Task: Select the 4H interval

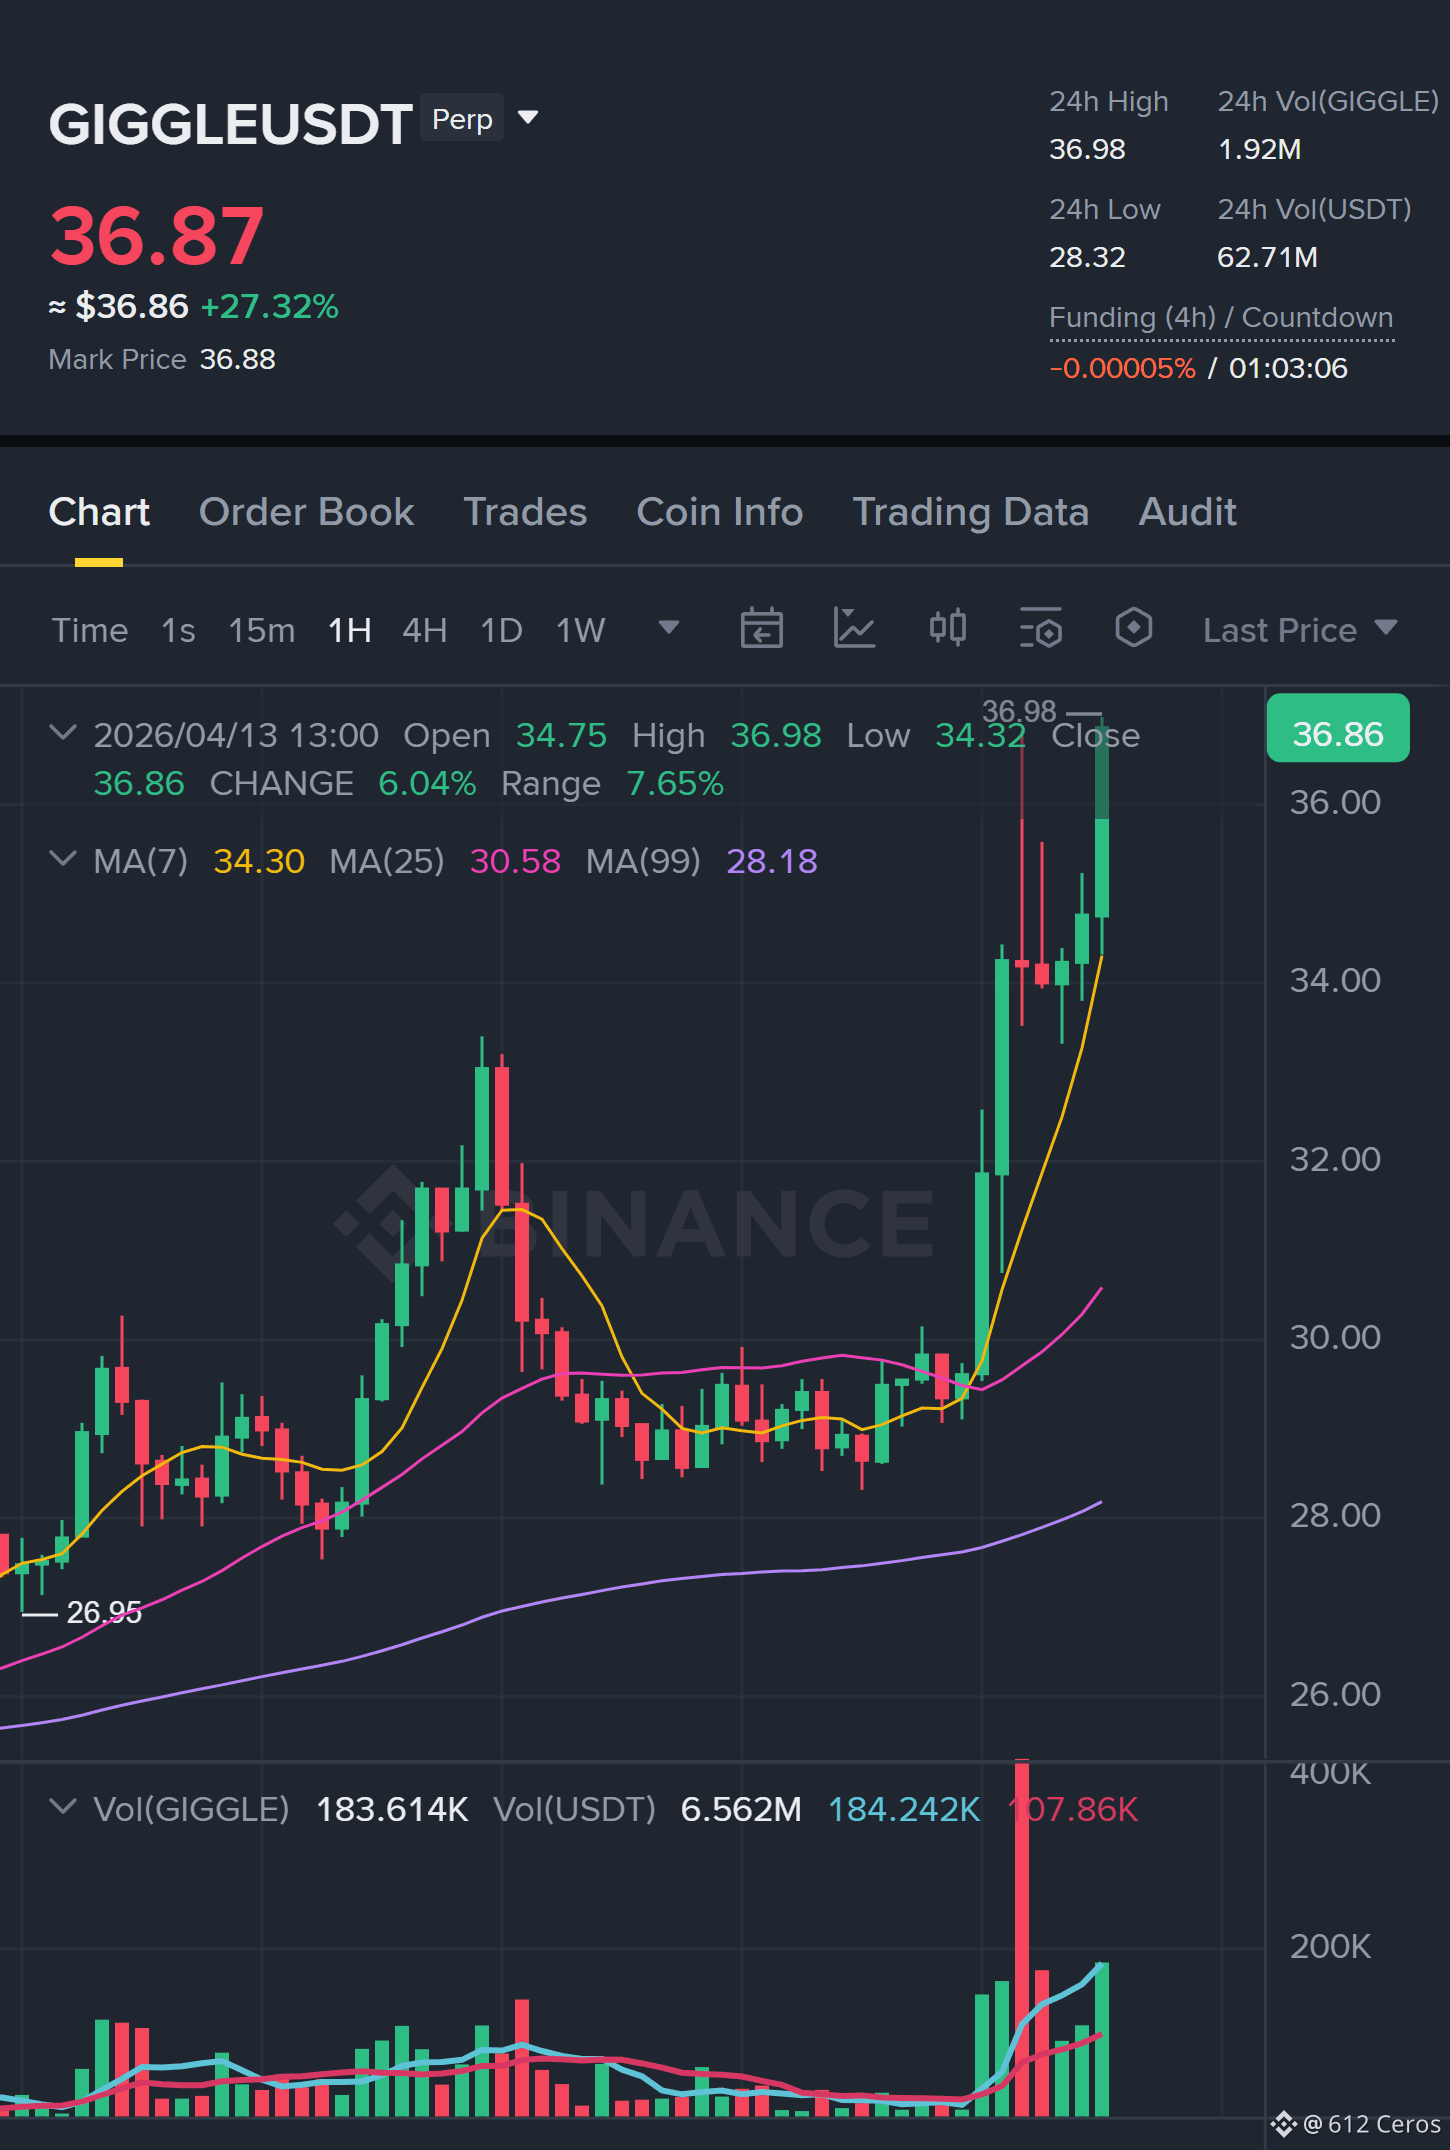Action: tap(424, 630)
